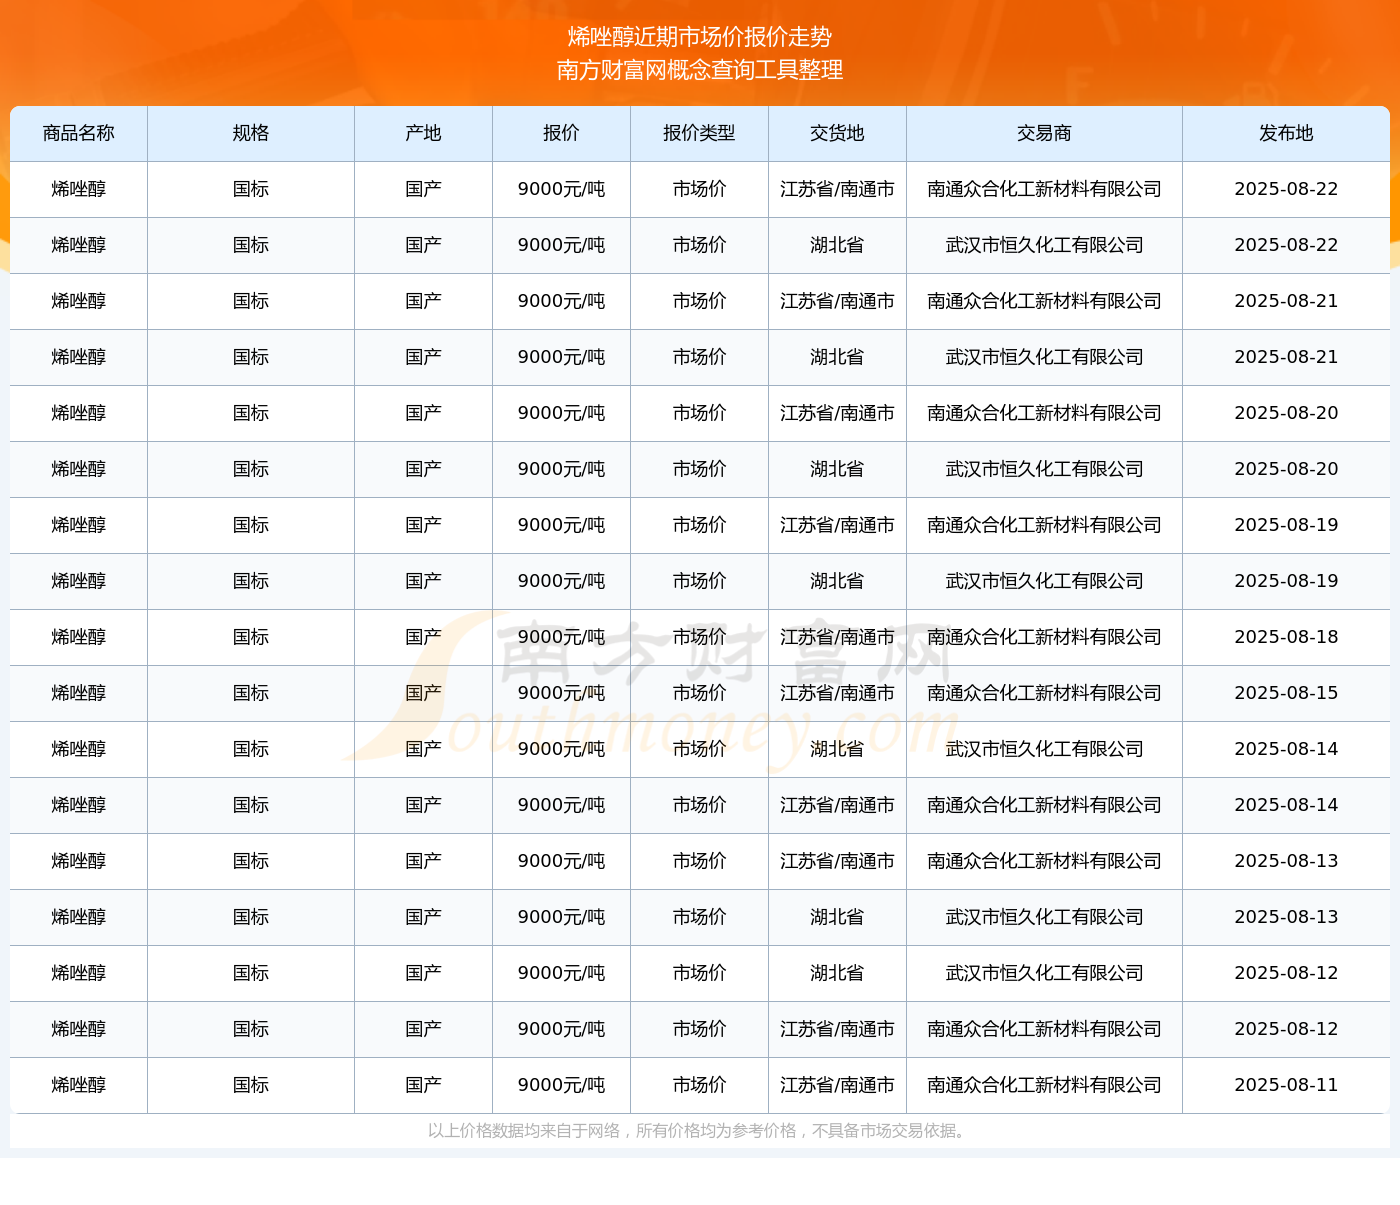Select the 商品名称 column header
The height and width of the screenshot is (1205, 1400).
79,133
